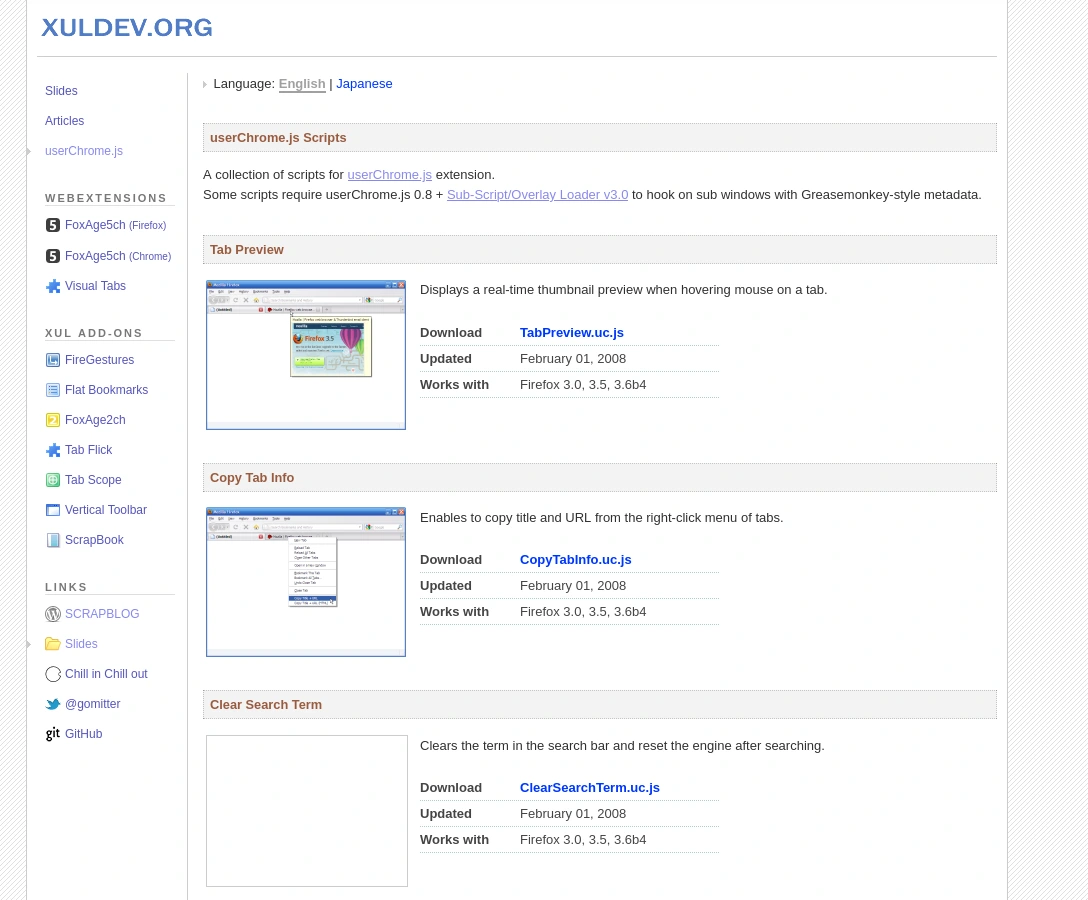This screenshot has width=1088, height=900.
Task: Switch language to Japanese
Action: [x=364, y=84]
